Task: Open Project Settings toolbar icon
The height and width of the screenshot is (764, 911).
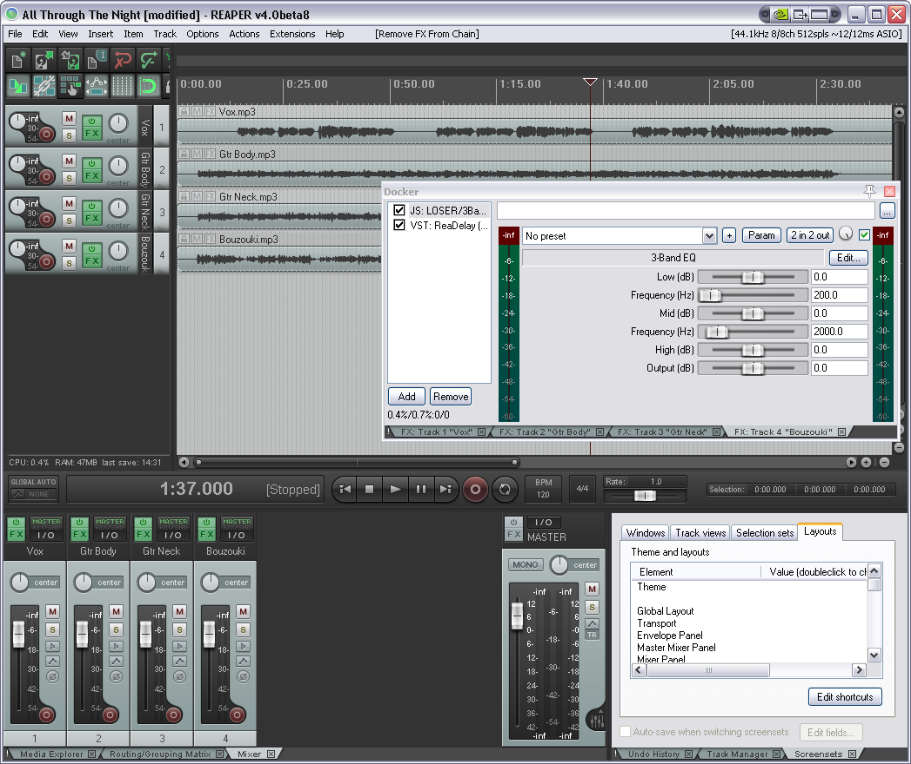Action: point(96,60)
